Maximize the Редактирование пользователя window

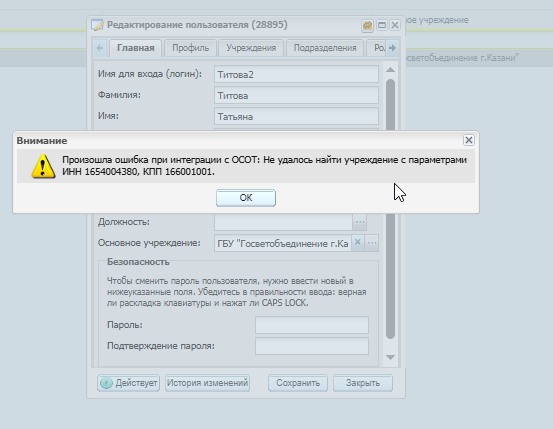pyautogui.click(x=382, y=25)
